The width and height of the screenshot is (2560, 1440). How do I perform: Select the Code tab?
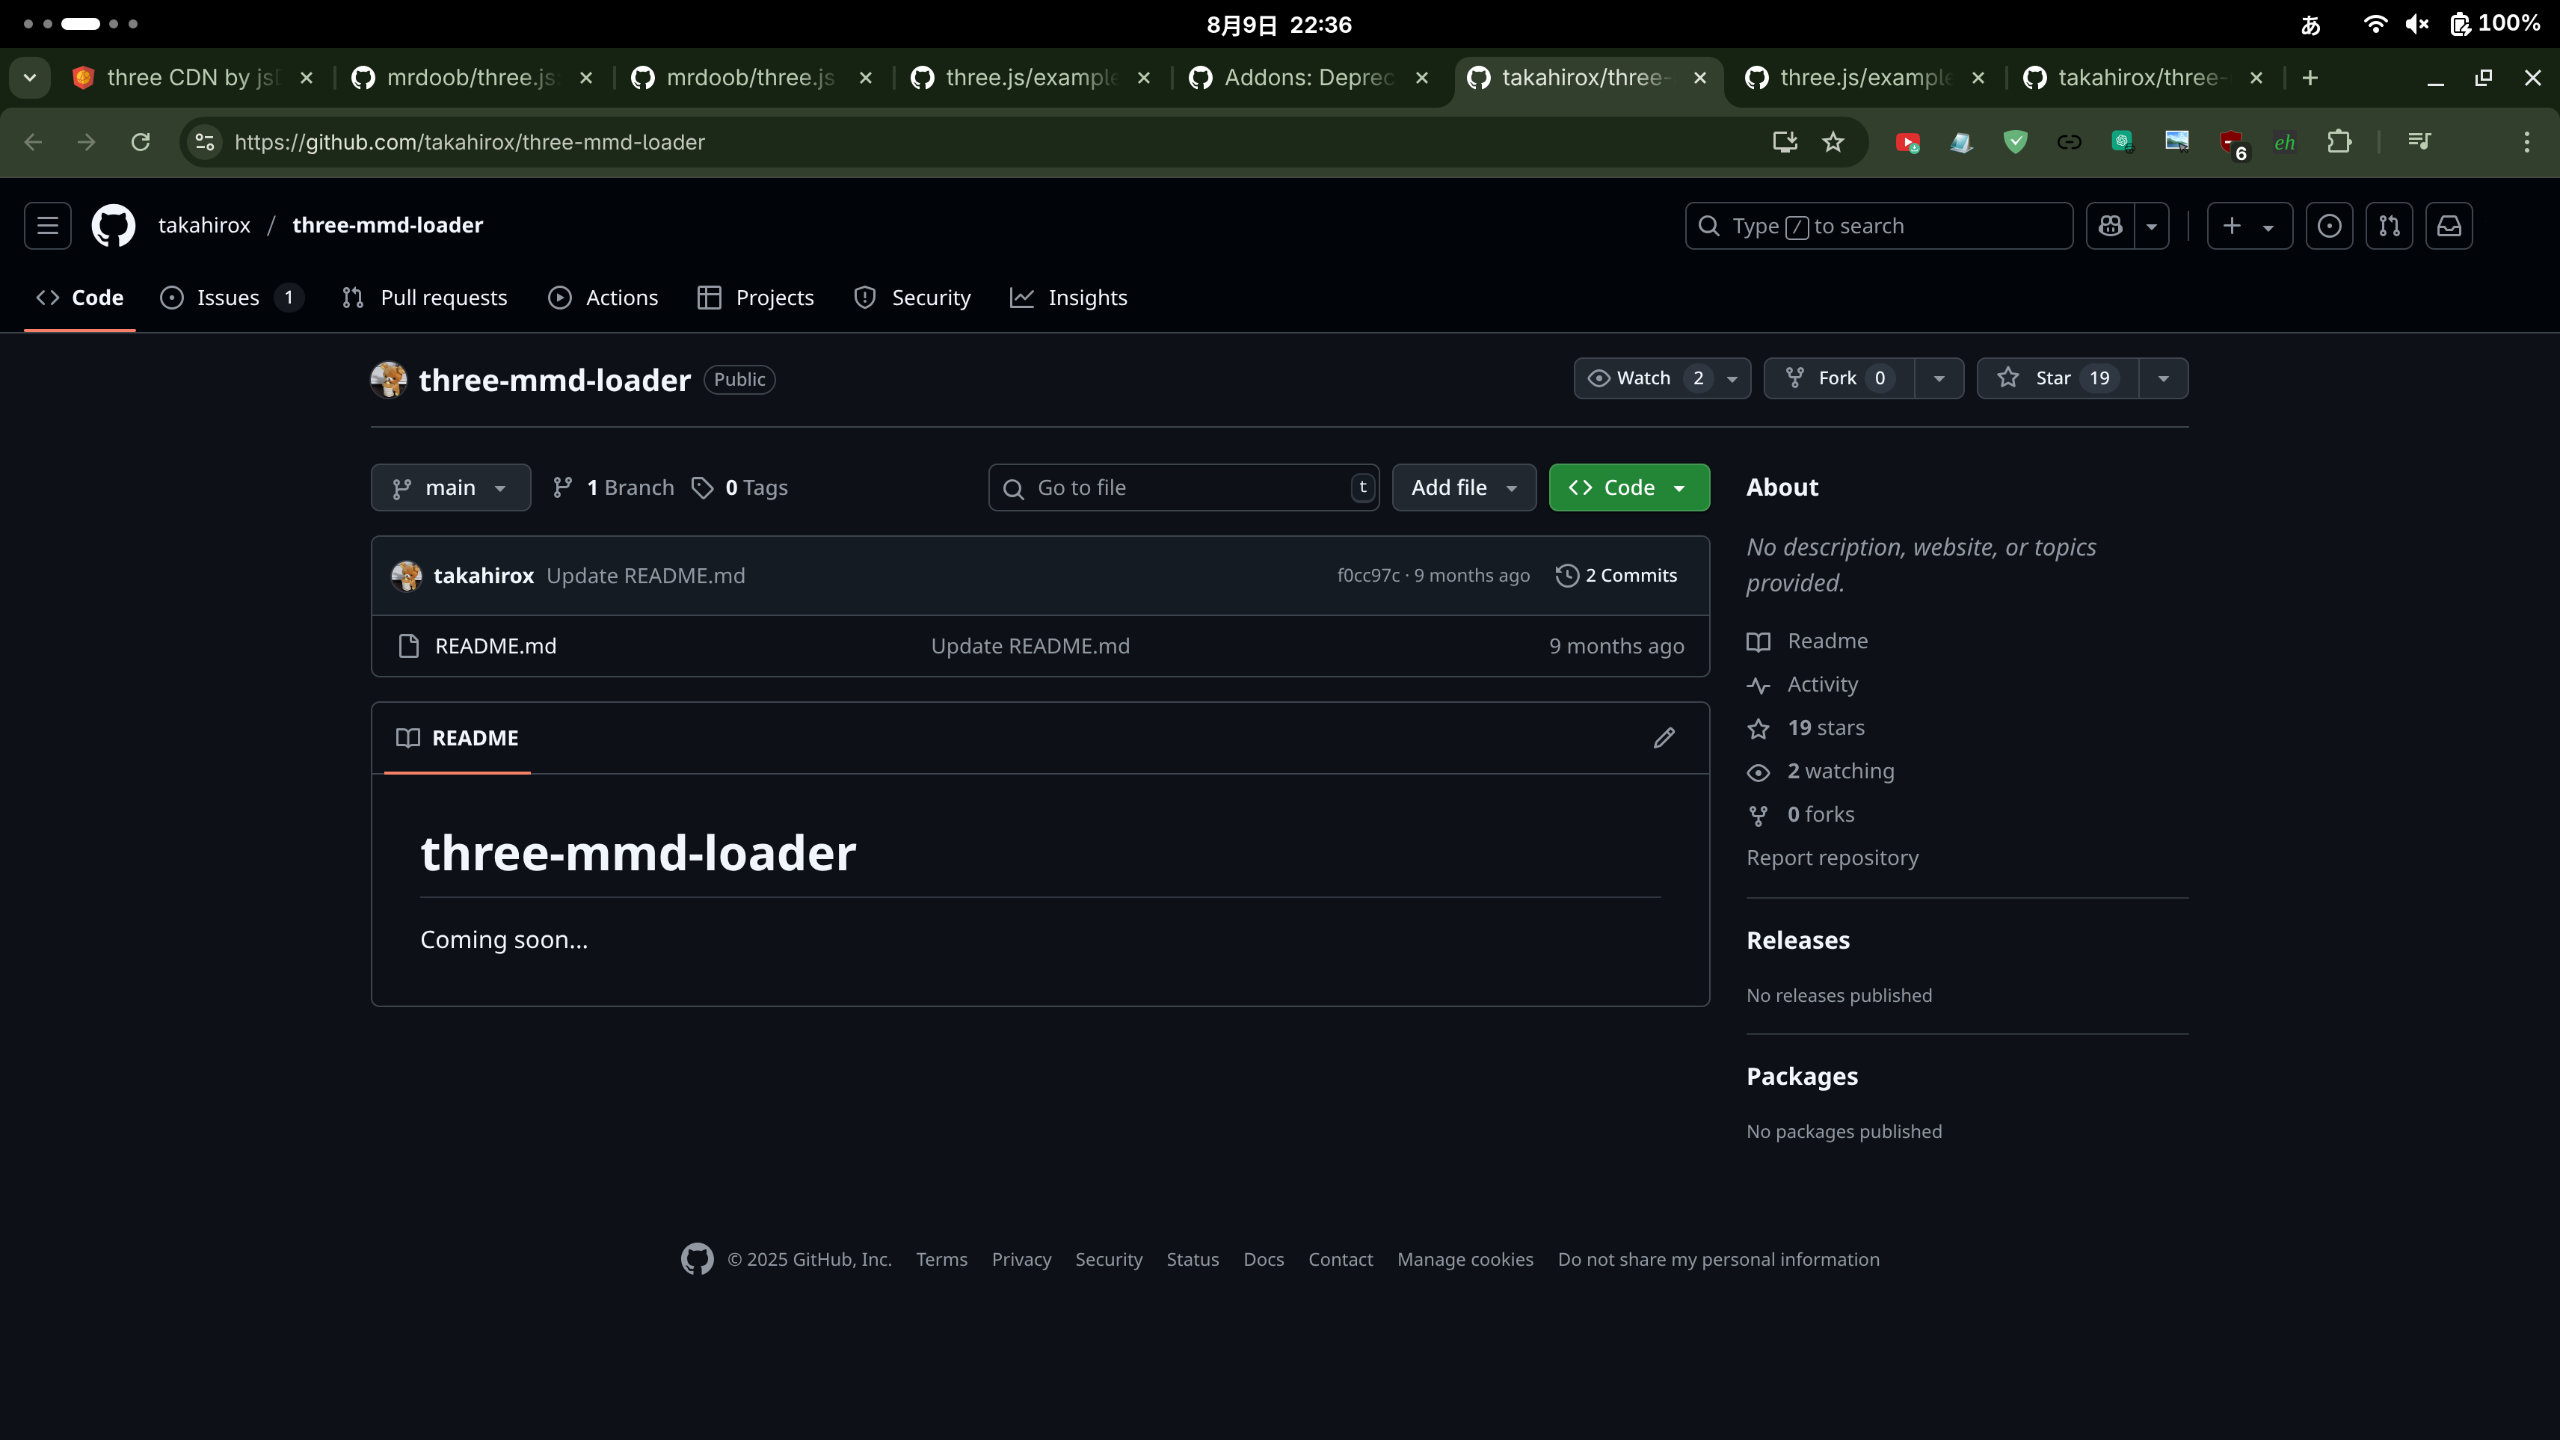pyautogui.click(x=80, y=298)
